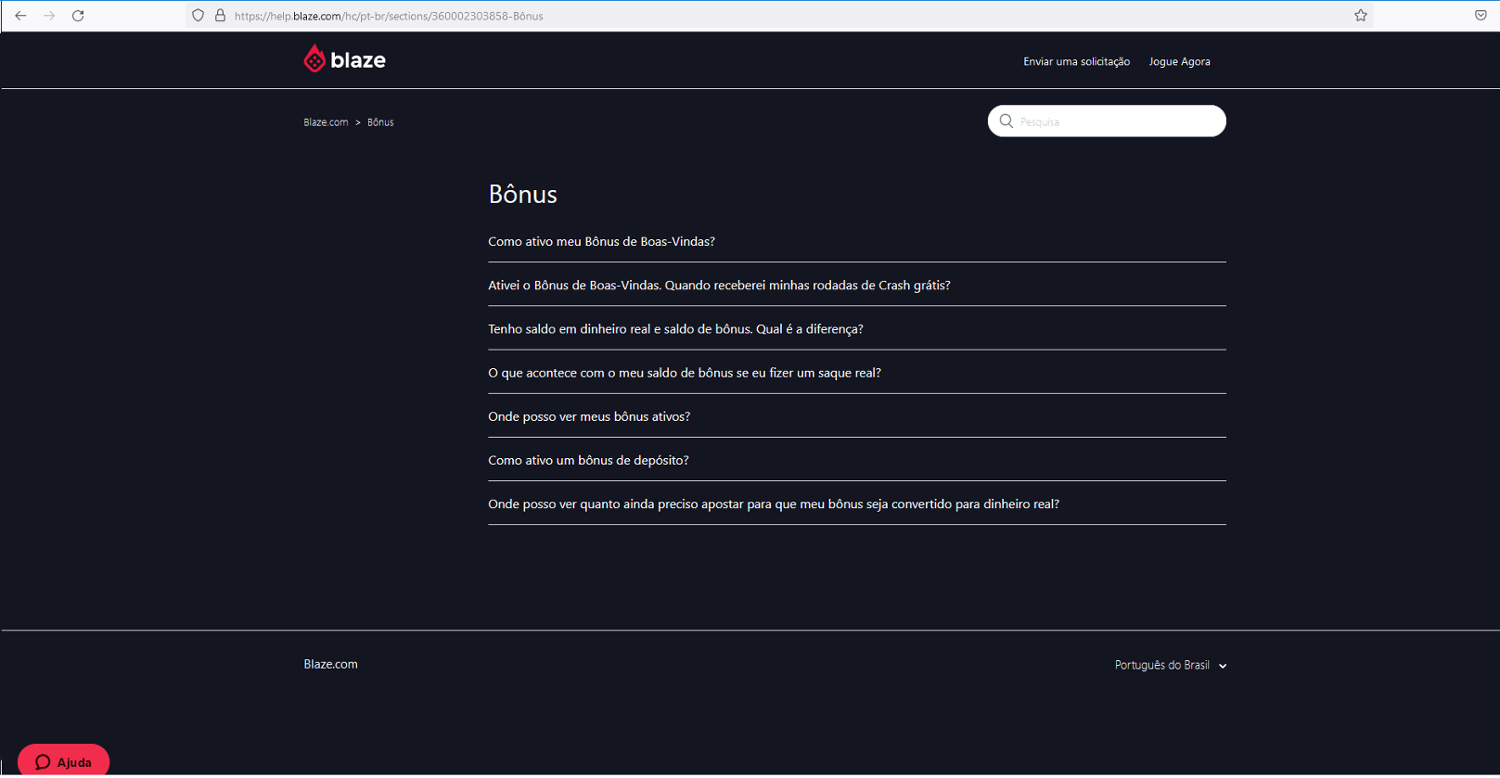Go to Jogue Agora

(x=1179, y=62)
